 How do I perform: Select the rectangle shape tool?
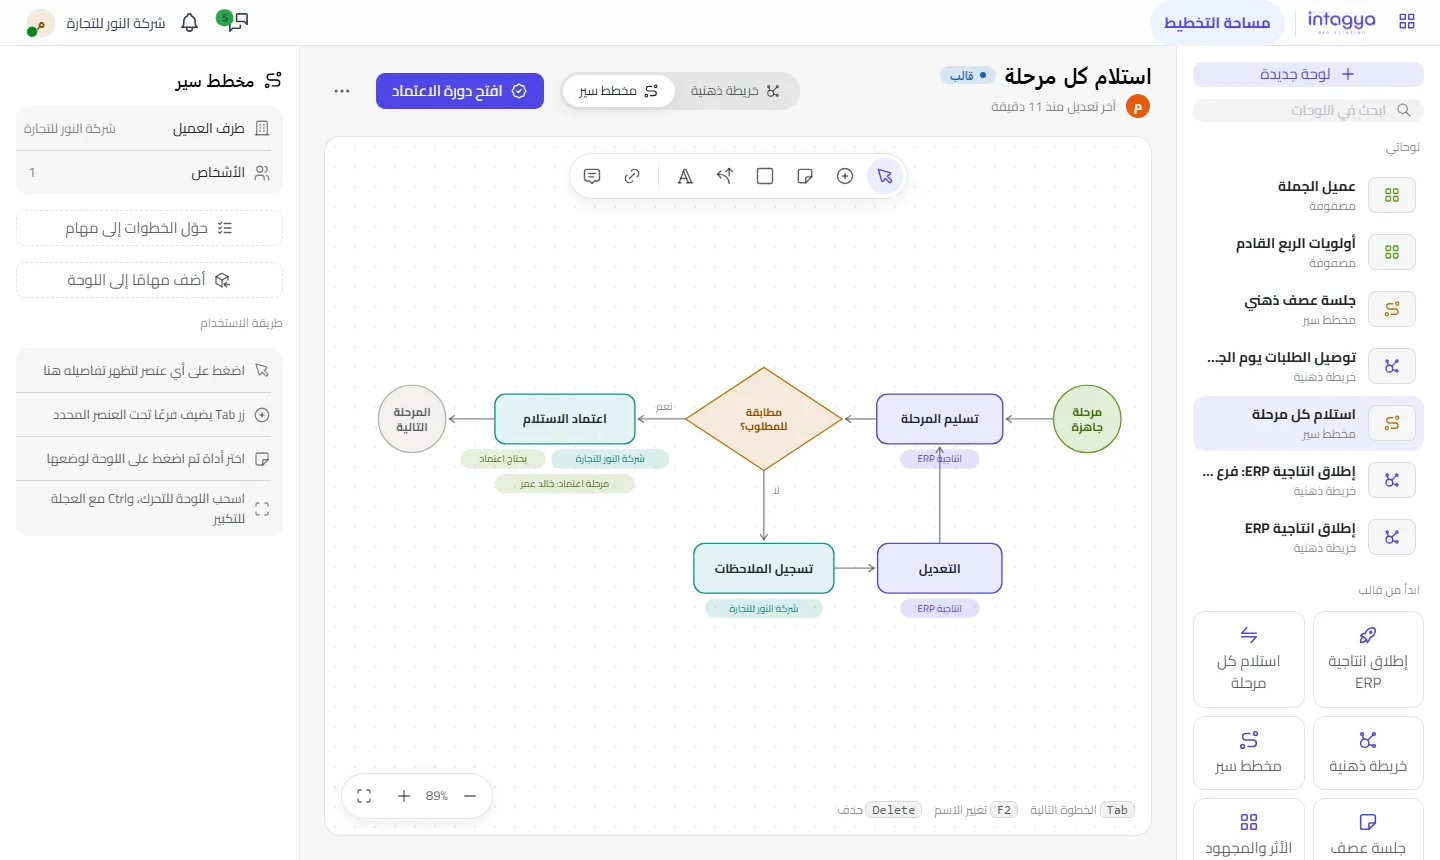(765, 176)
